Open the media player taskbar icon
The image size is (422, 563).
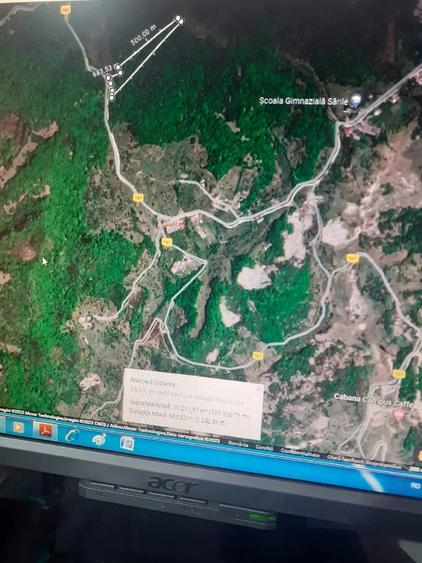[18, 427]
